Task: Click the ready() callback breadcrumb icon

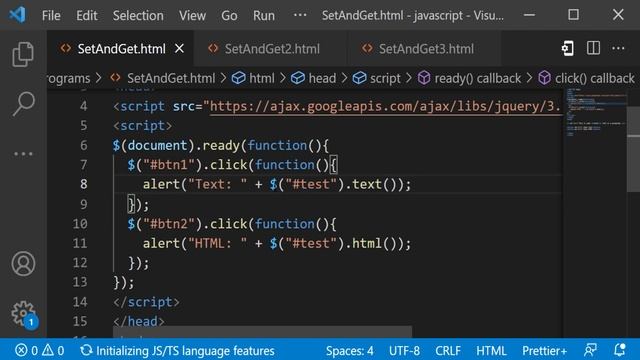Action: click(424, 78)
